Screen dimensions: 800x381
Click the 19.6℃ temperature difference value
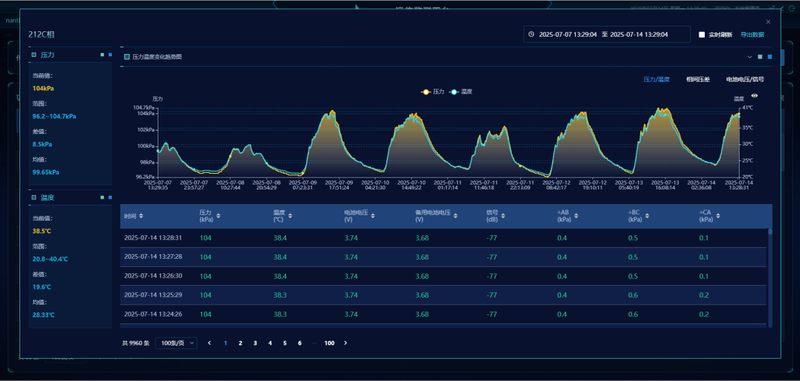coord(42,287)
